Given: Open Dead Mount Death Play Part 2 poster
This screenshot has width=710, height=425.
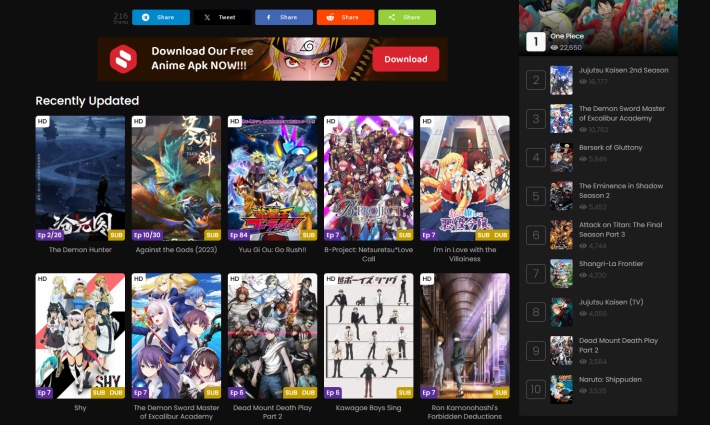Looking at the screenshot, I should point(273,336).
